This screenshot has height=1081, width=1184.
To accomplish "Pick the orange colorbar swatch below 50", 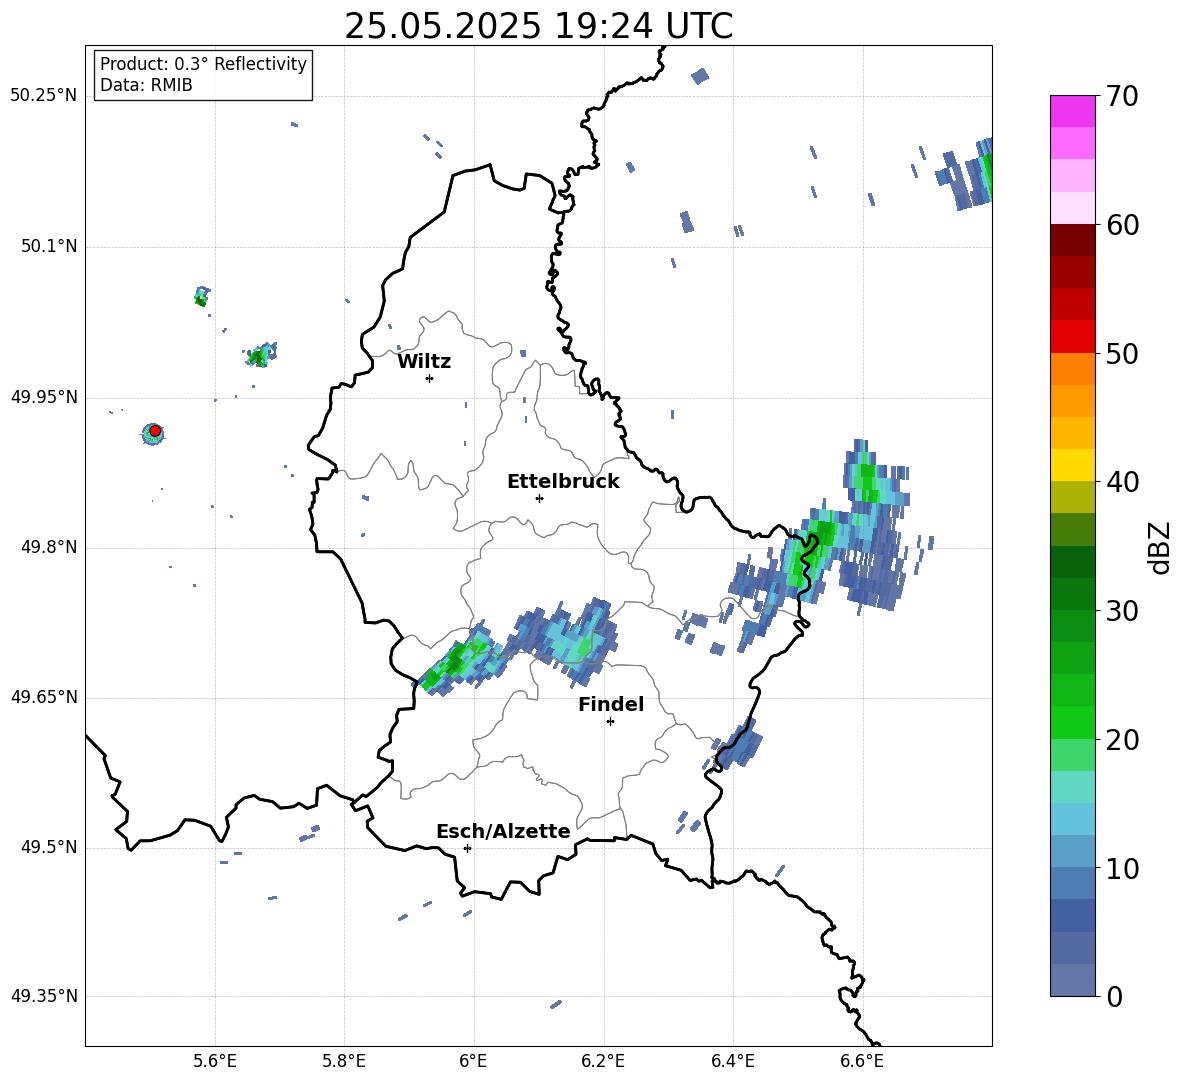I will [x=1072, y=368].
